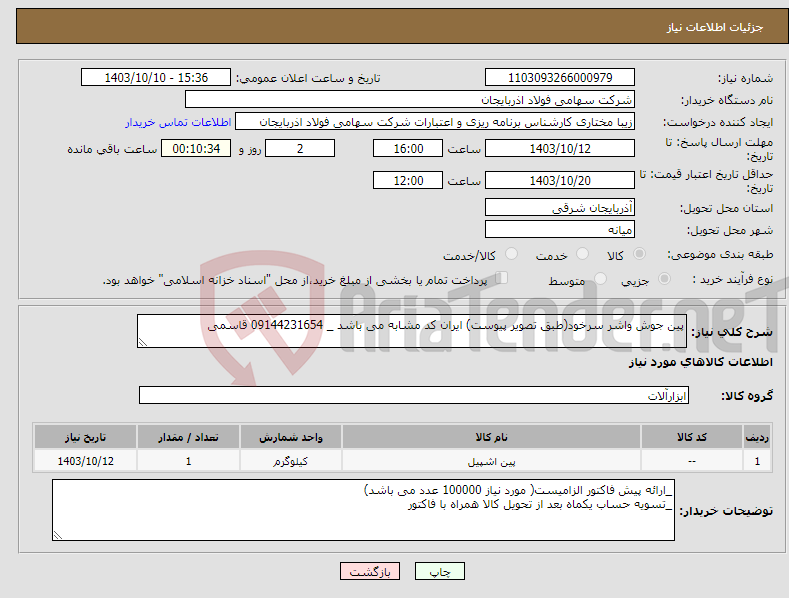Click the buyer name field شرکت سهامی فولاد اذربایجان
The width and height of the screenshot is (789, 598).
point(410,100)
